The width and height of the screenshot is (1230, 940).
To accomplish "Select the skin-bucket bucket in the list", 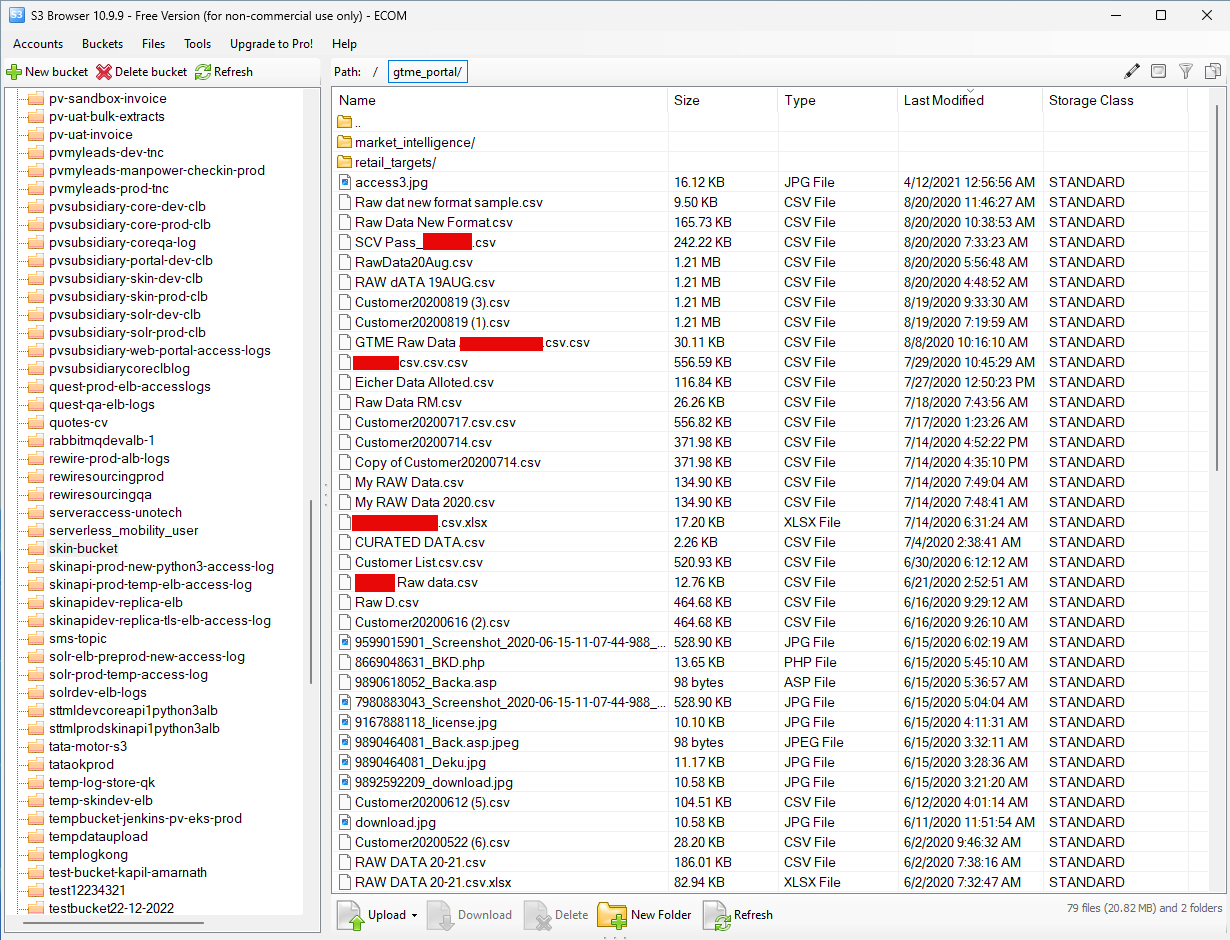I will 83,548.
